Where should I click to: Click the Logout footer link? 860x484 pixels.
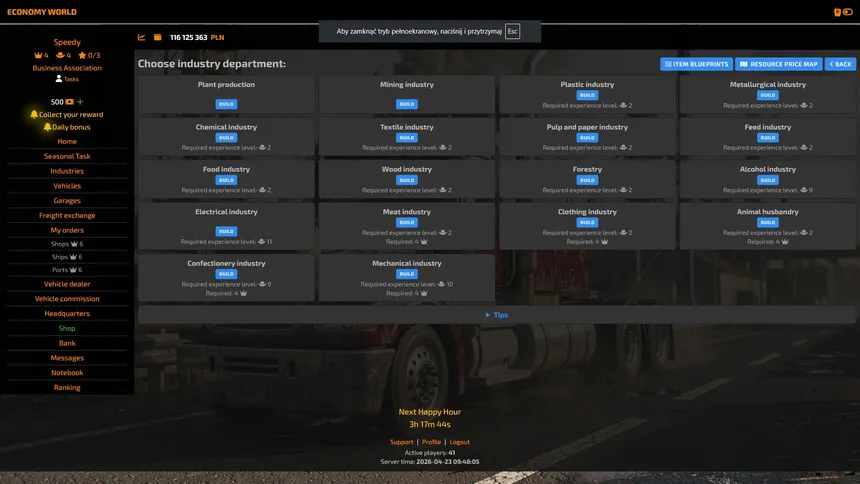pos(459,442)
